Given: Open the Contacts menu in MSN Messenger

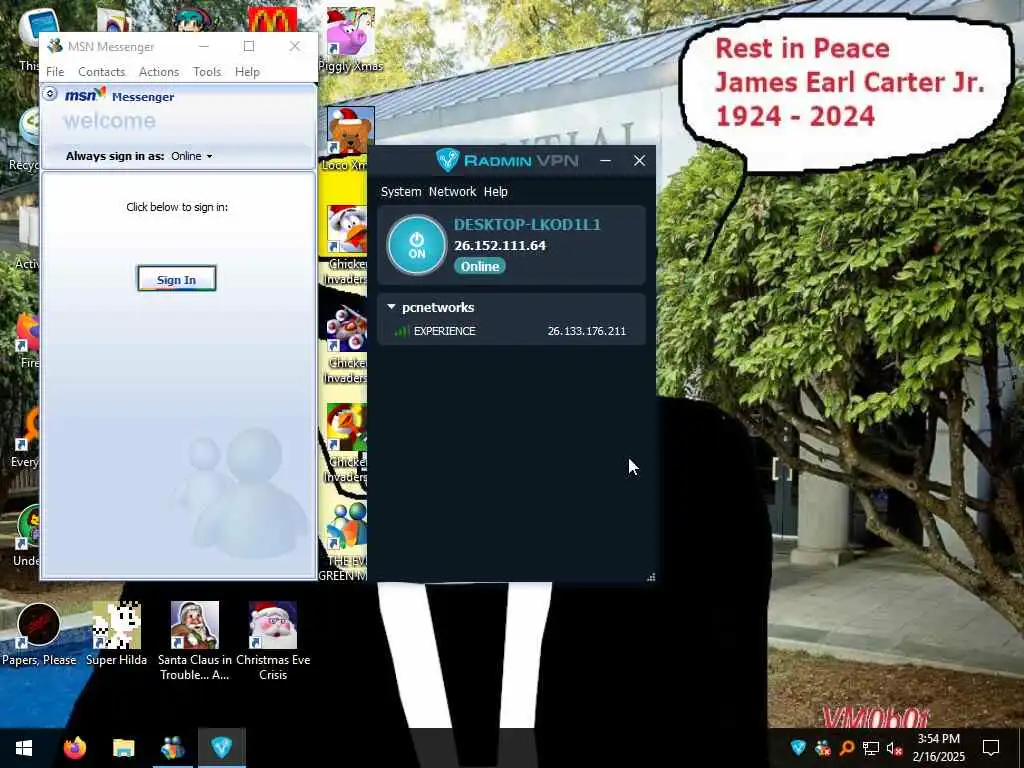Looking at the screenshot, I should [101, 72].
